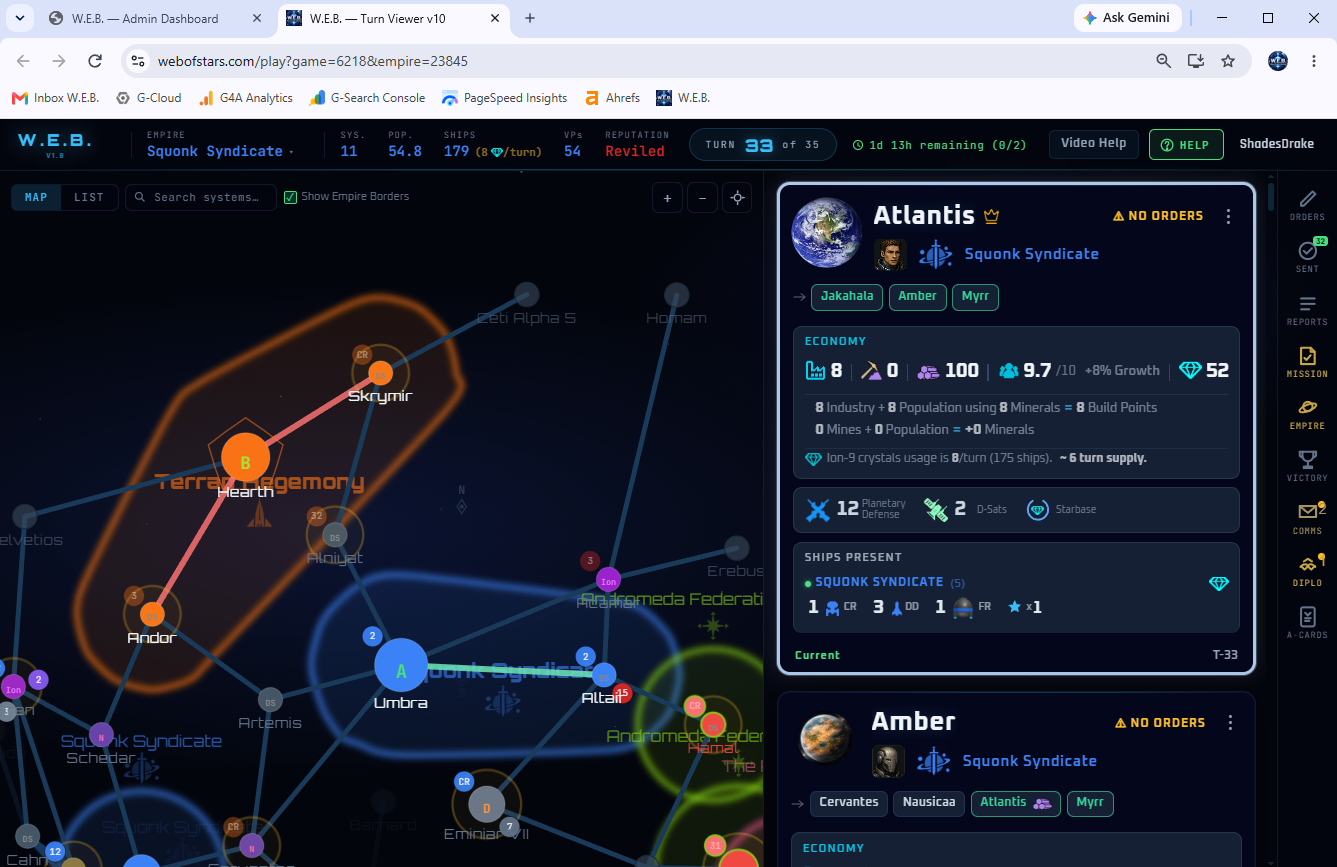Focus the Search systems field
The height and width of the screenshot is (867, 1337).
tap(200, 197)
